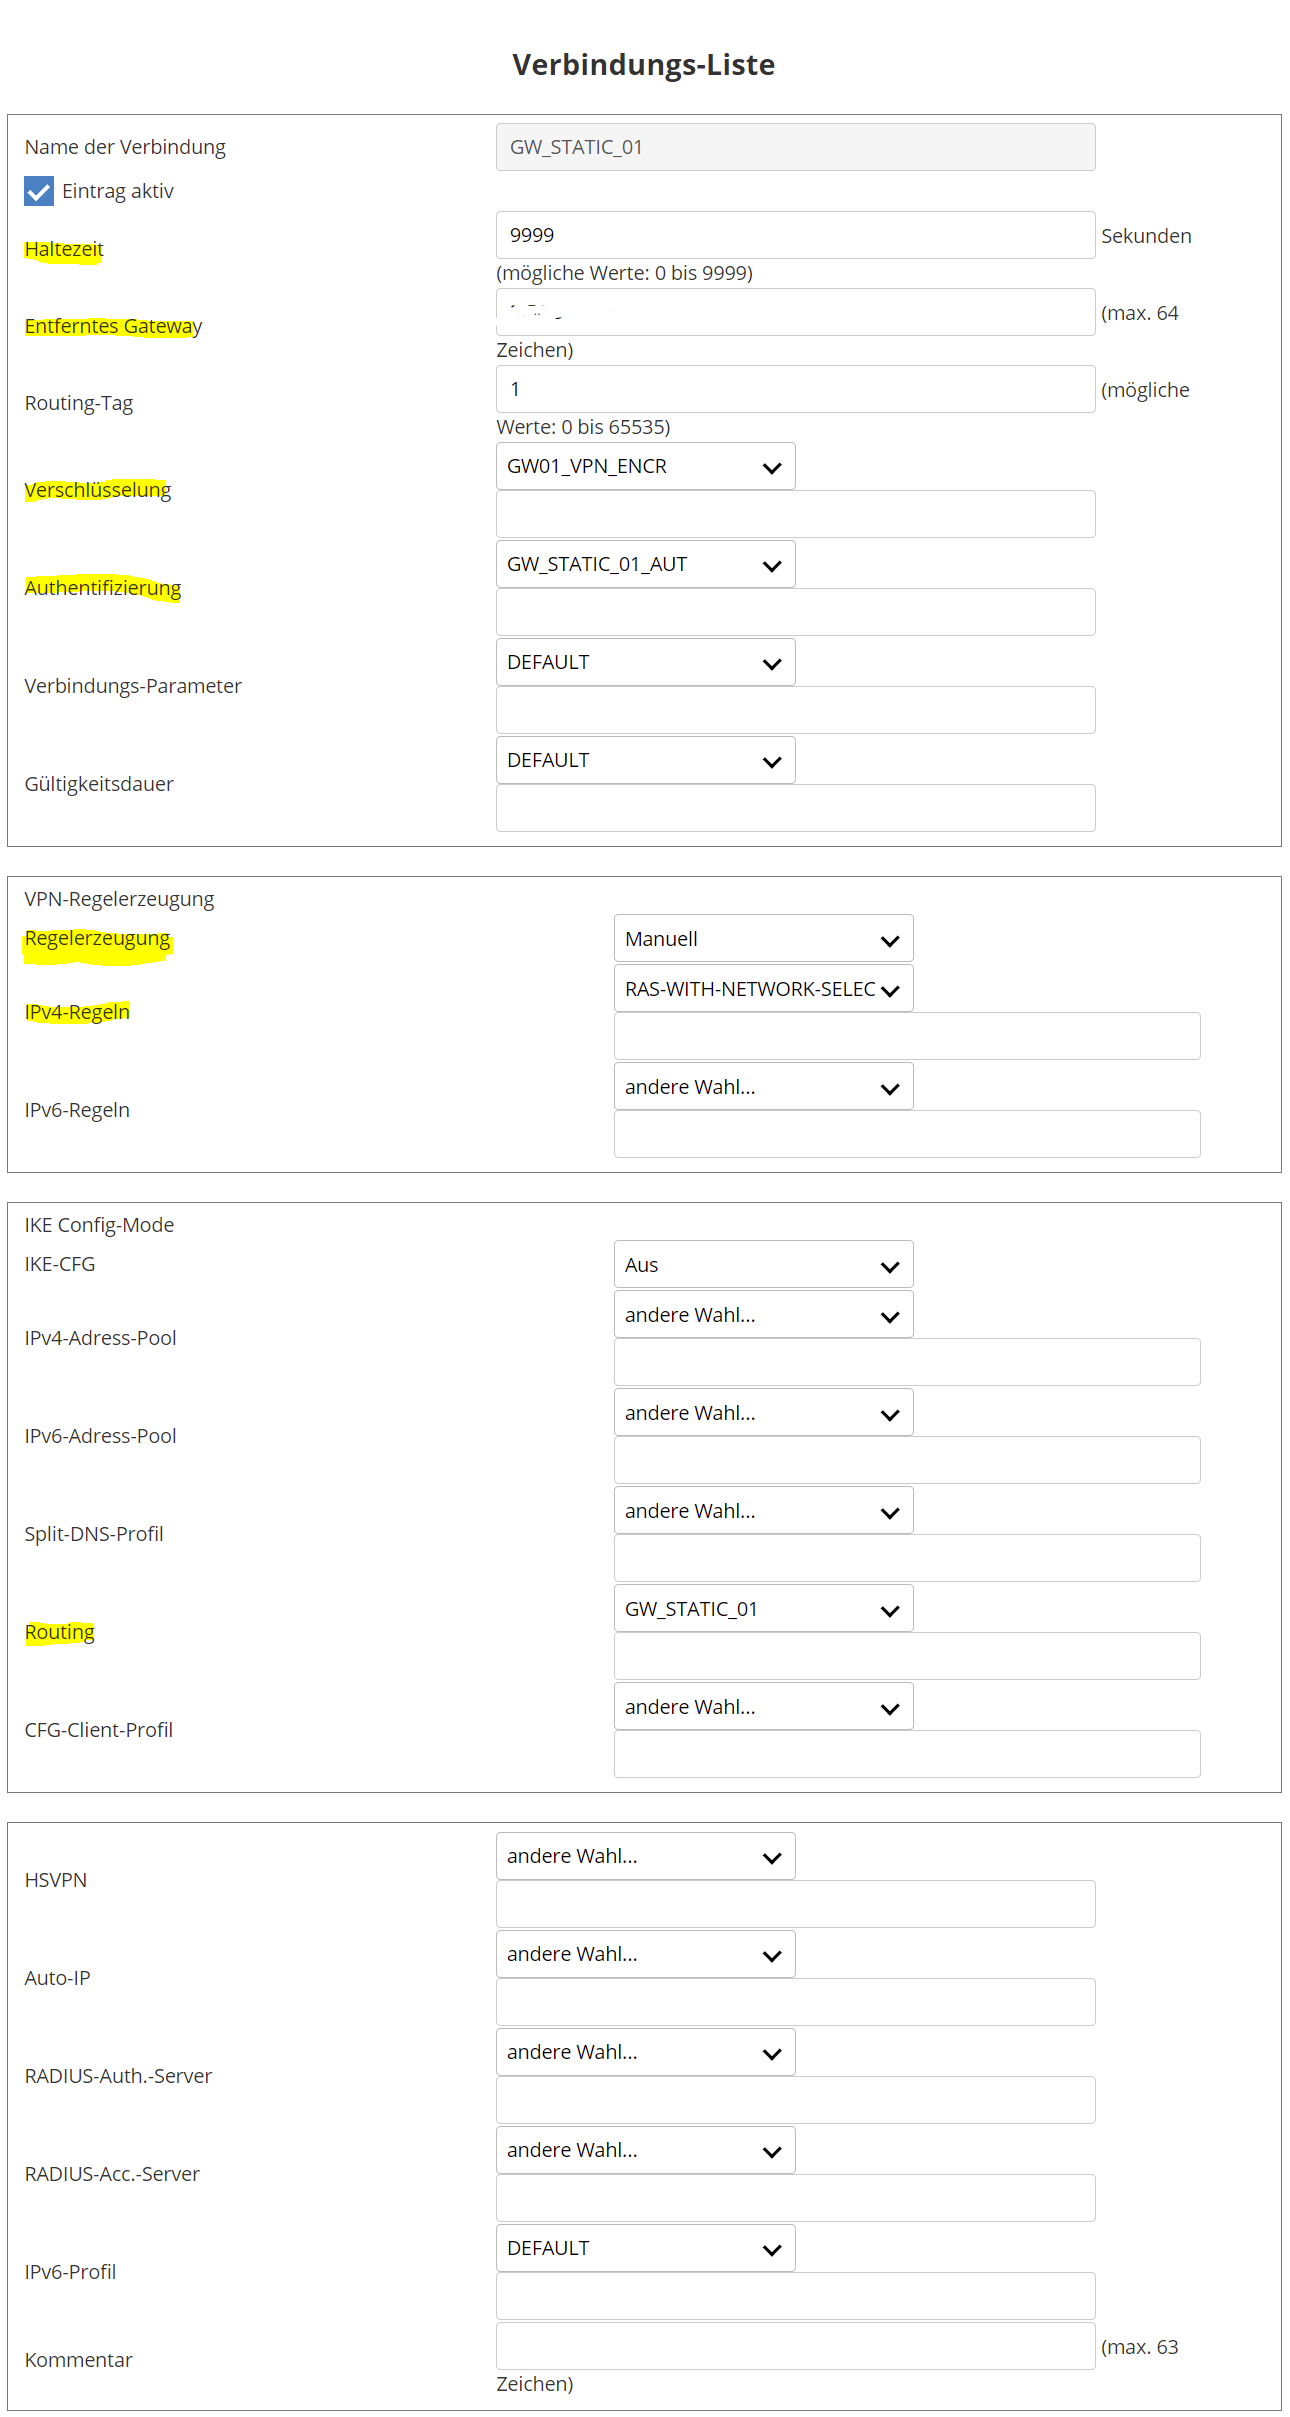Screen dimensions: 1290x2417
Task: Click the Haltezeit field containing 9999
Action: pyautogui.click(x=795, y=235)
